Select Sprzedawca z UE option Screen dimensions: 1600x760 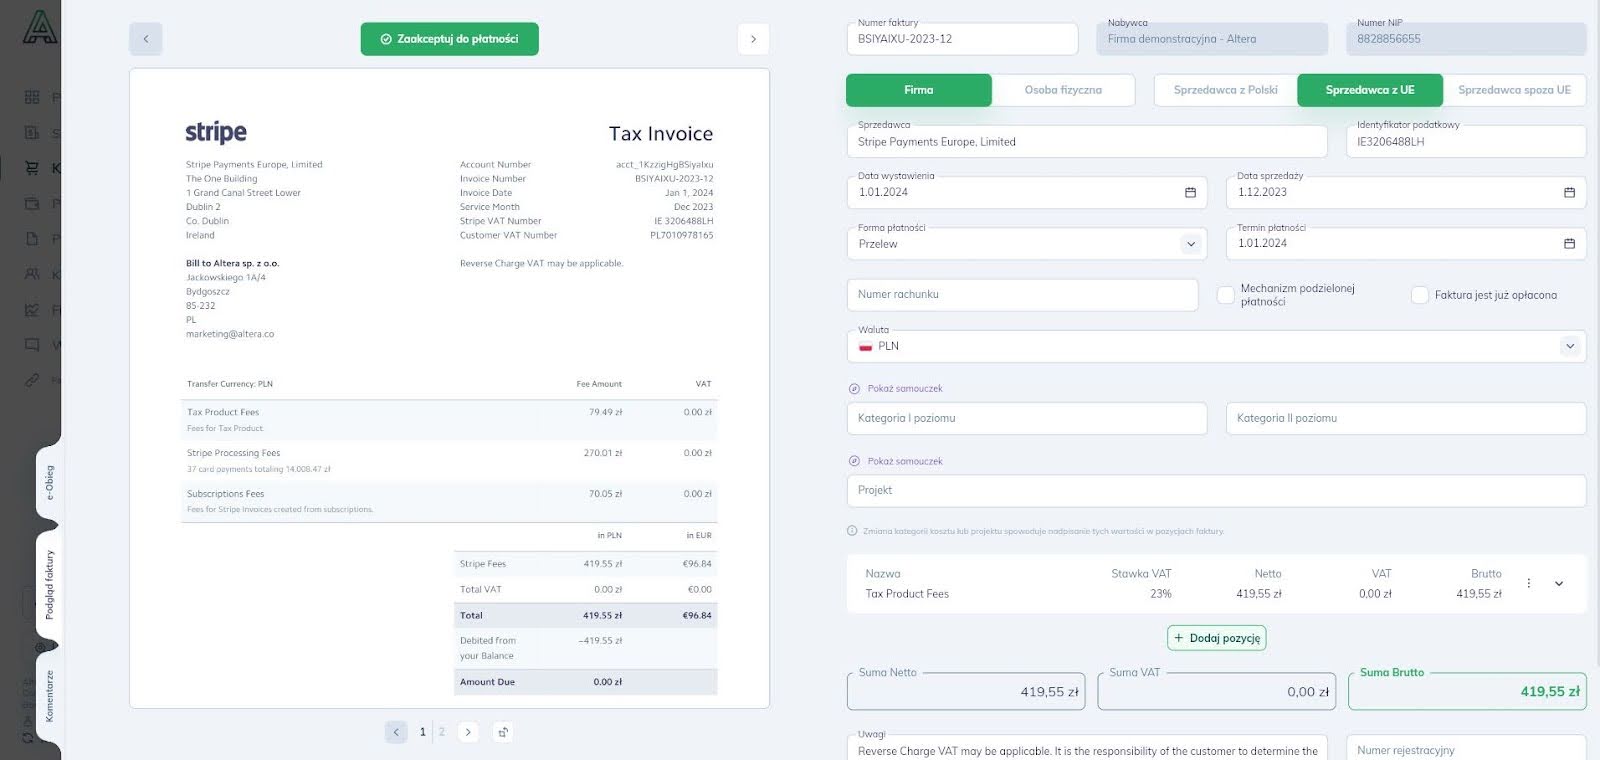[1370, 90]
